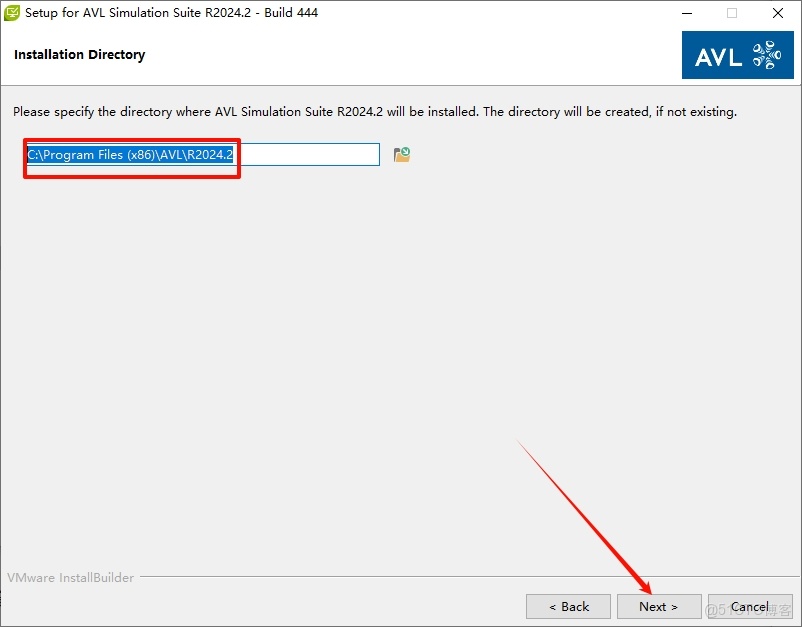
Task: Click the 'Please specify the directory' instruction text
Action: [375, 111]
